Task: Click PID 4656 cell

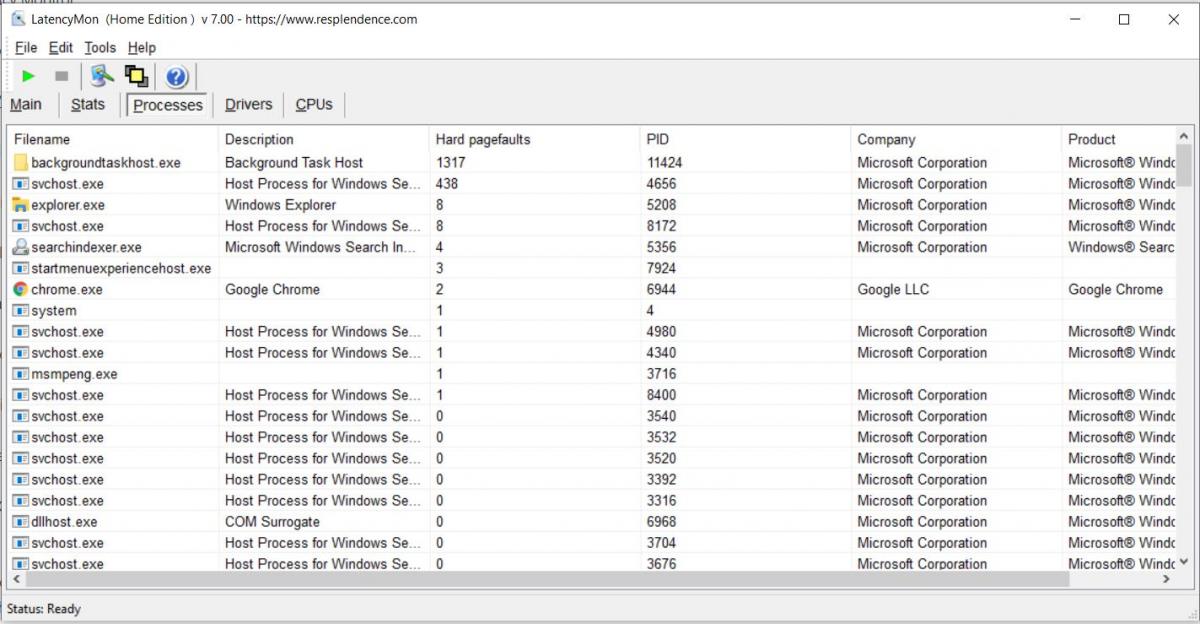Action: (x=661, y=184)
